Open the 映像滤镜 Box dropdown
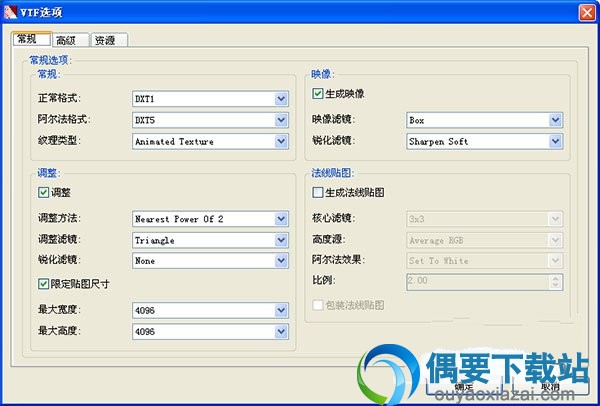The height and width of the screenshot is (406, 600). tap(484, 120)
